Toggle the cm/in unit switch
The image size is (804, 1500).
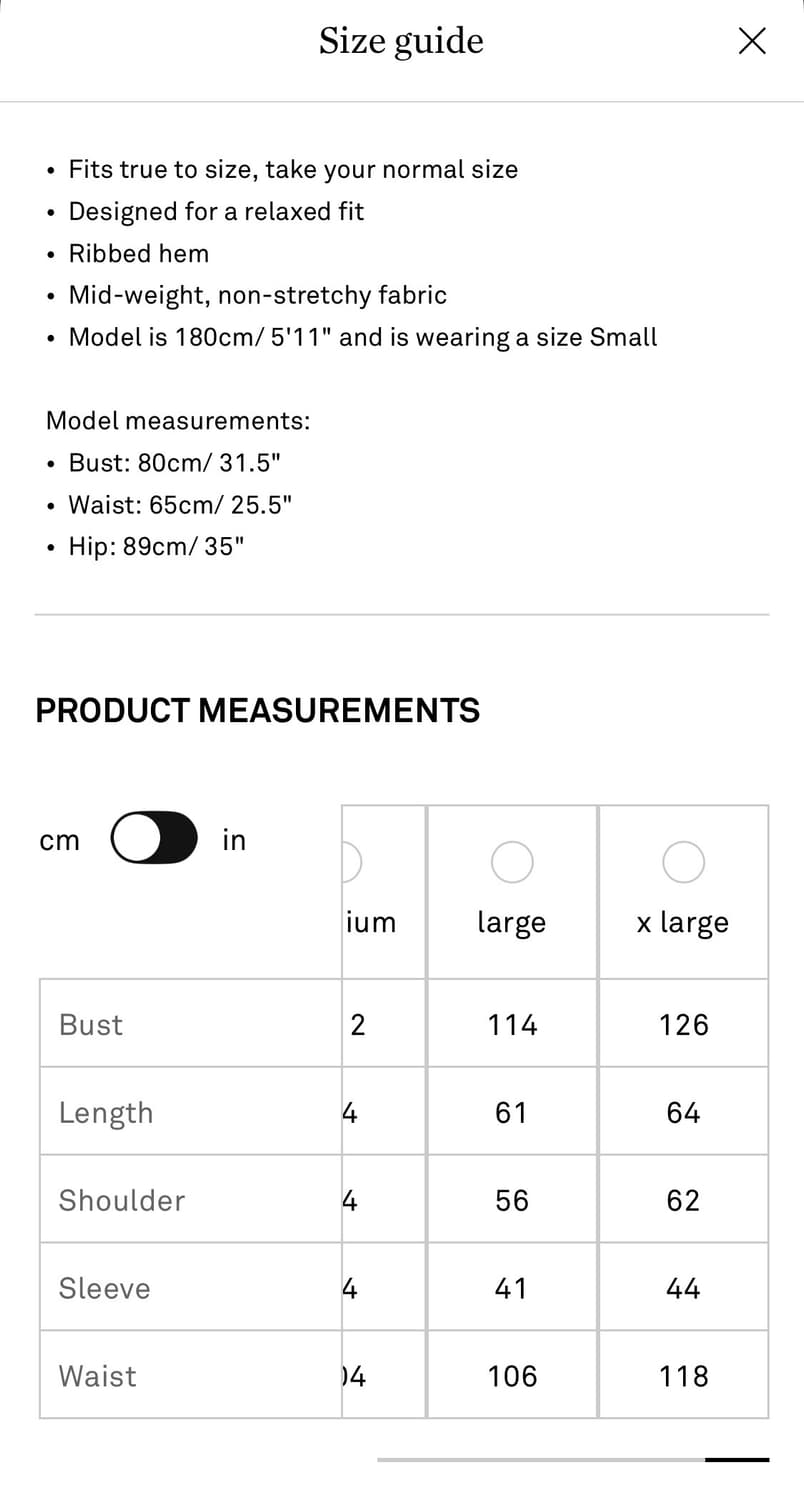154,837
